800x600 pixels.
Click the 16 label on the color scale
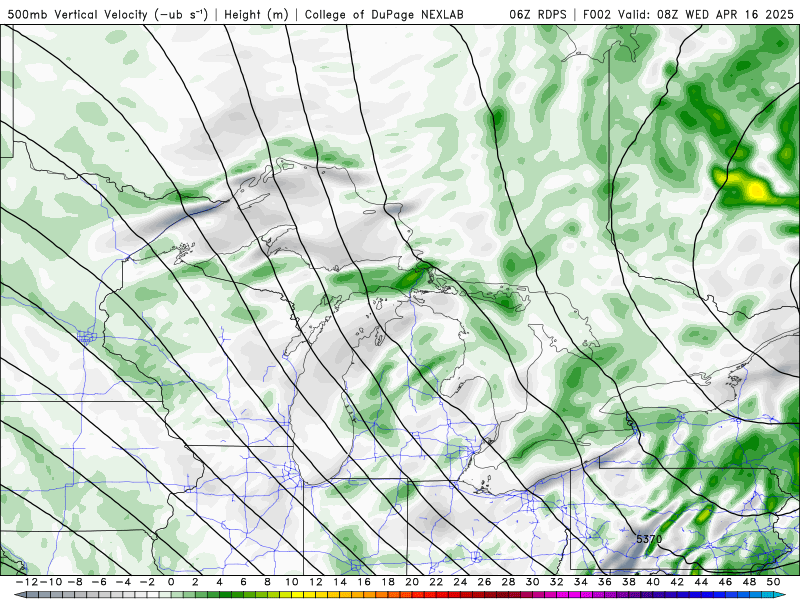(364, 582)
